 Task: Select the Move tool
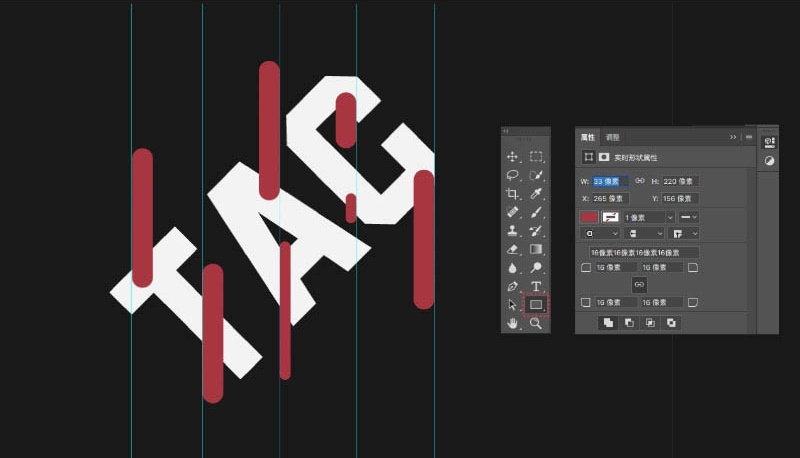512,157
